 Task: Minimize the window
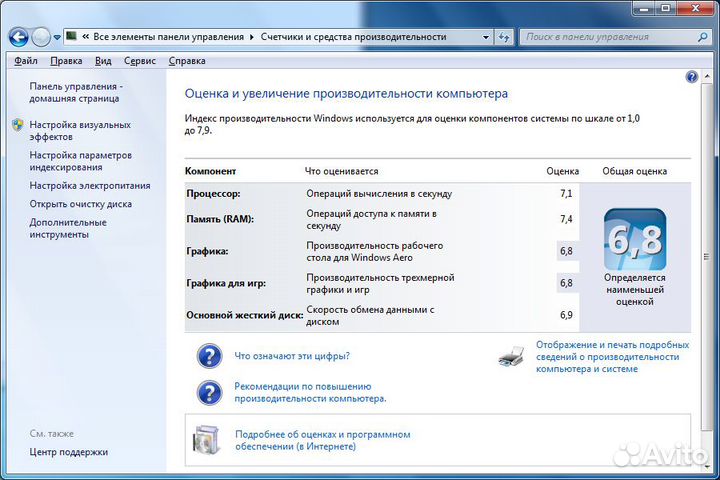pyautogui.click(x=644, y=9)
